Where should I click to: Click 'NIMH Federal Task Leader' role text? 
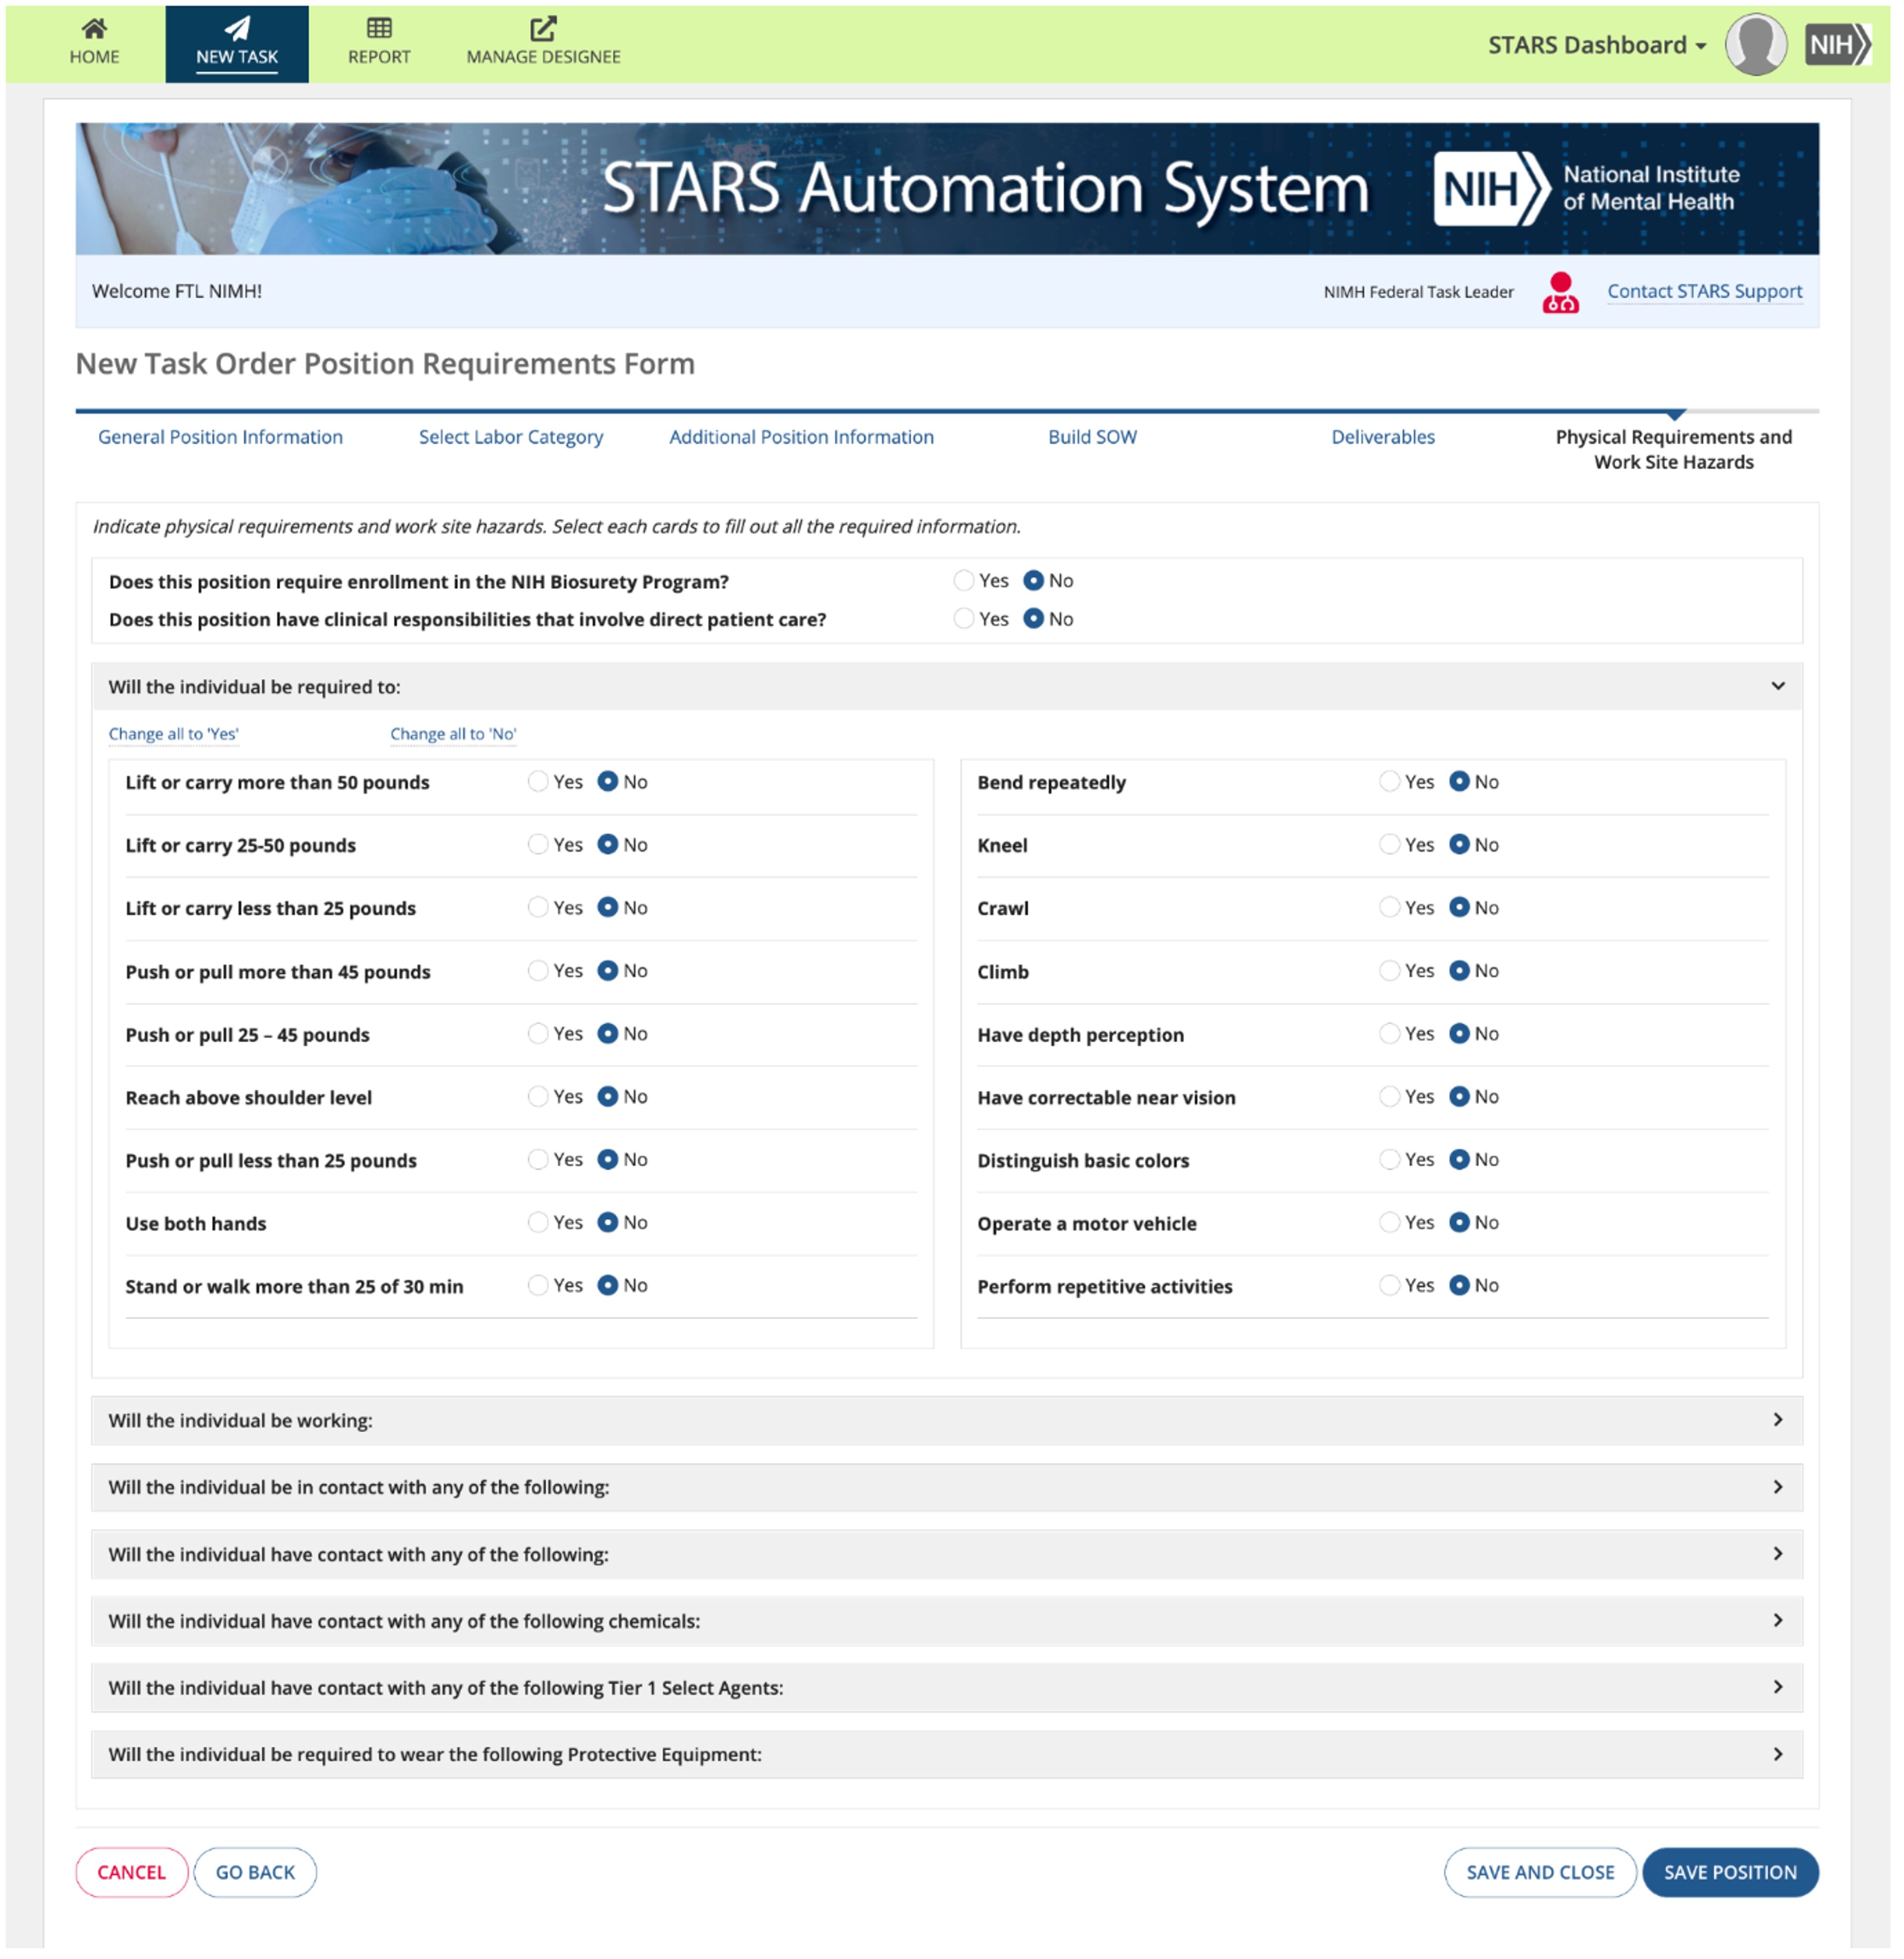[1419, 292]
